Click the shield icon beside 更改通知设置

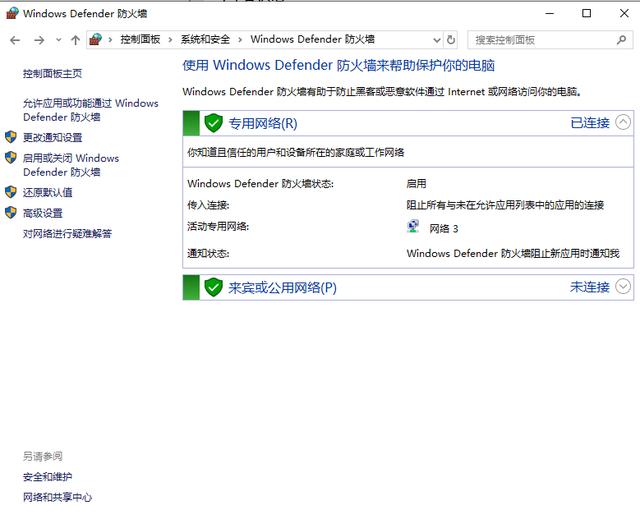pos(11,137)
